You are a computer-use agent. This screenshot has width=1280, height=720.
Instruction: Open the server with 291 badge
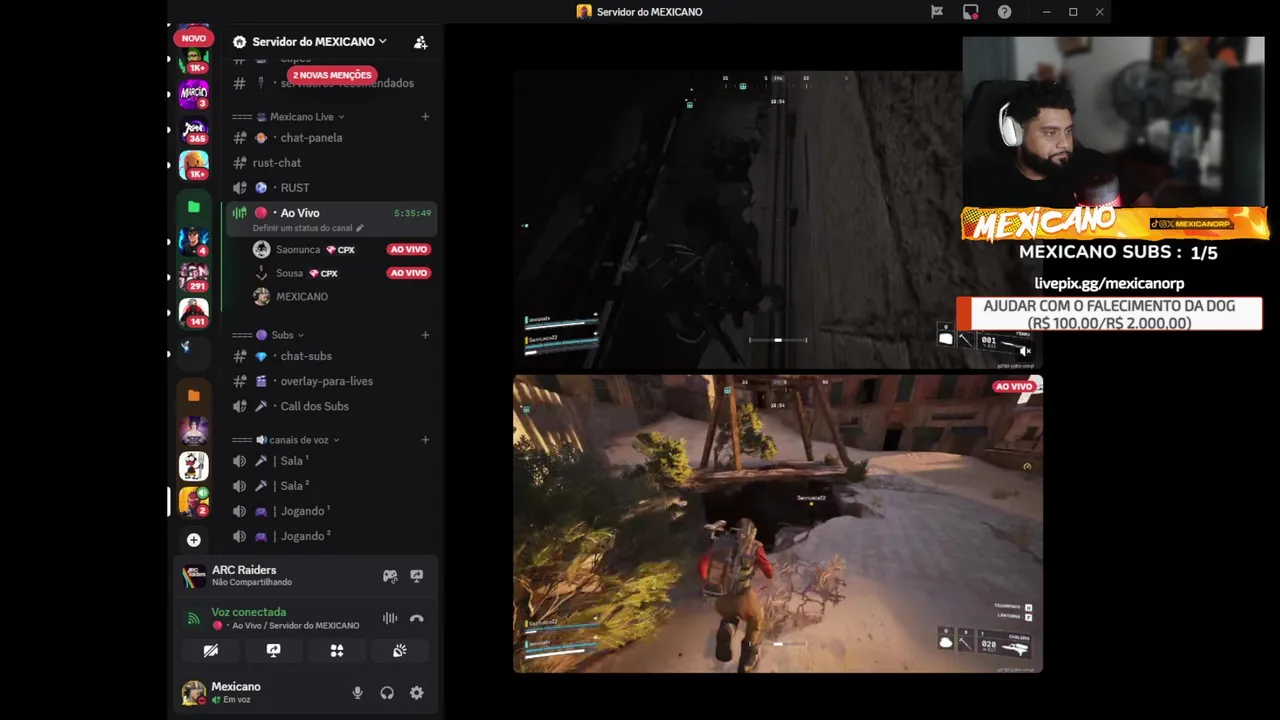pyautogui.click(x=193, y=277)
